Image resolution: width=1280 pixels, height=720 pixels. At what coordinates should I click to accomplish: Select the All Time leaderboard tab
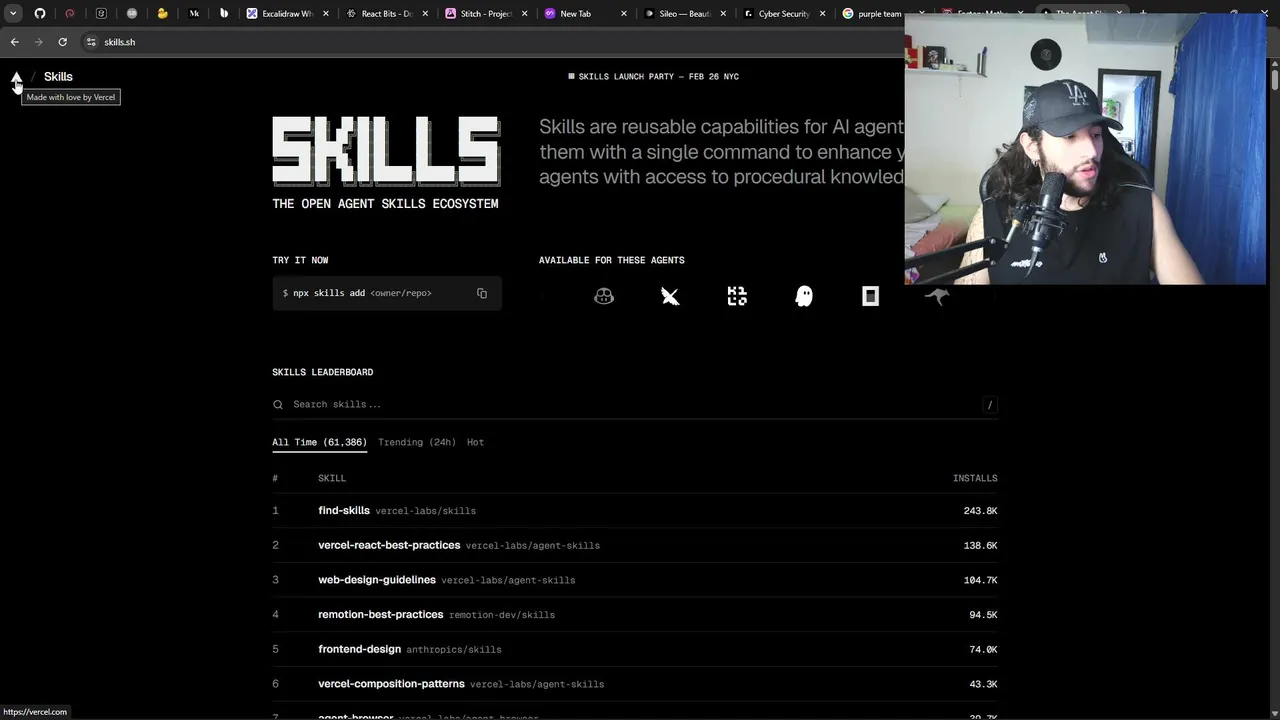click(319, 442)
